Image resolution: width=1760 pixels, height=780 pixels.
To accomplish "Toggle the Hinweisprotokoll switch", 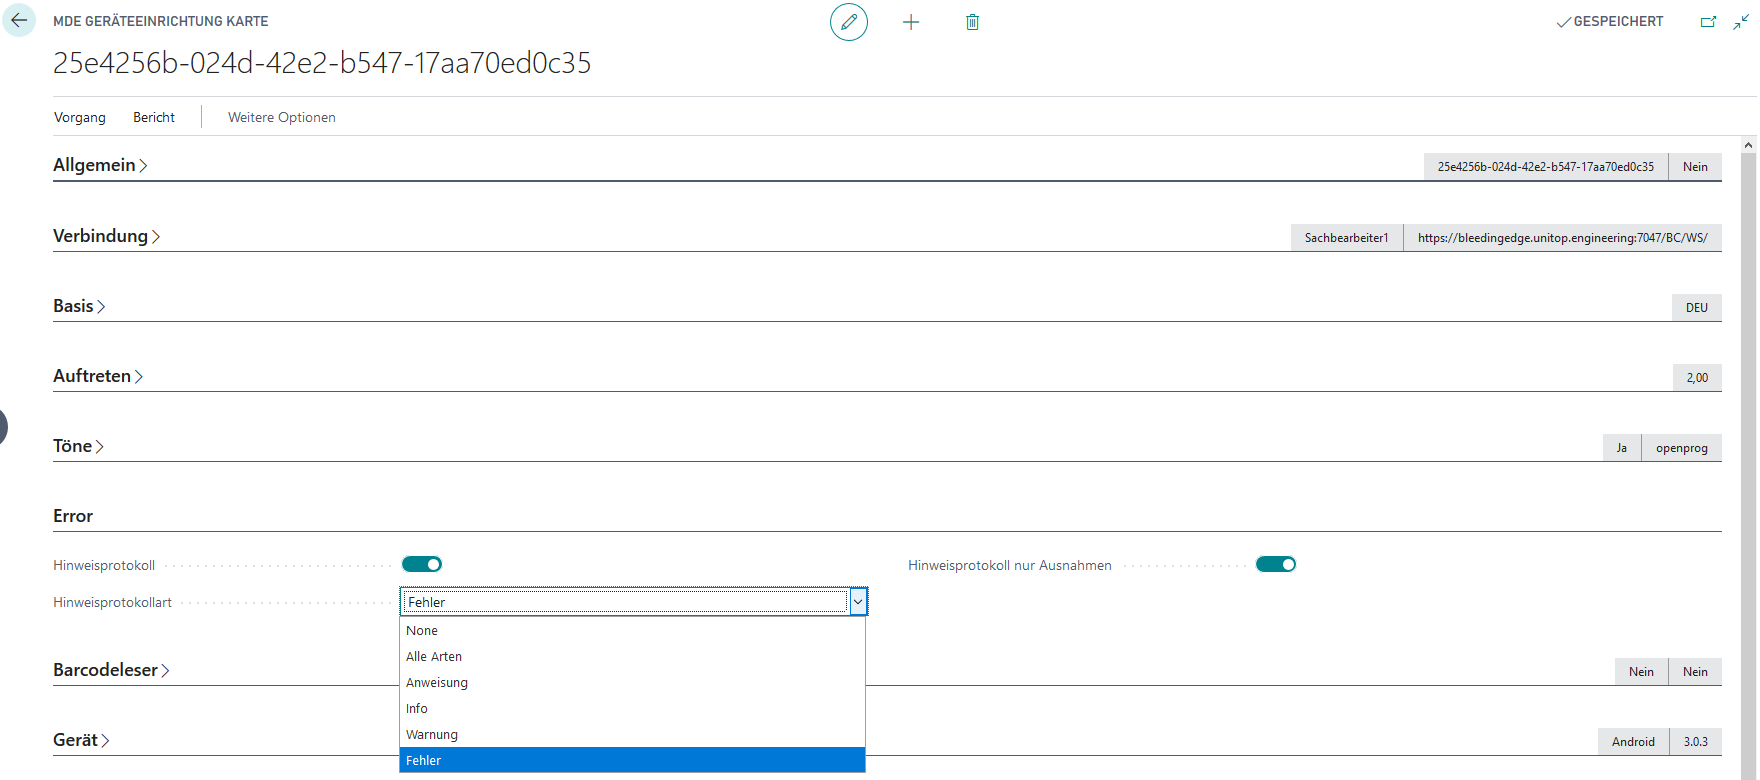I will click(422, 565).
